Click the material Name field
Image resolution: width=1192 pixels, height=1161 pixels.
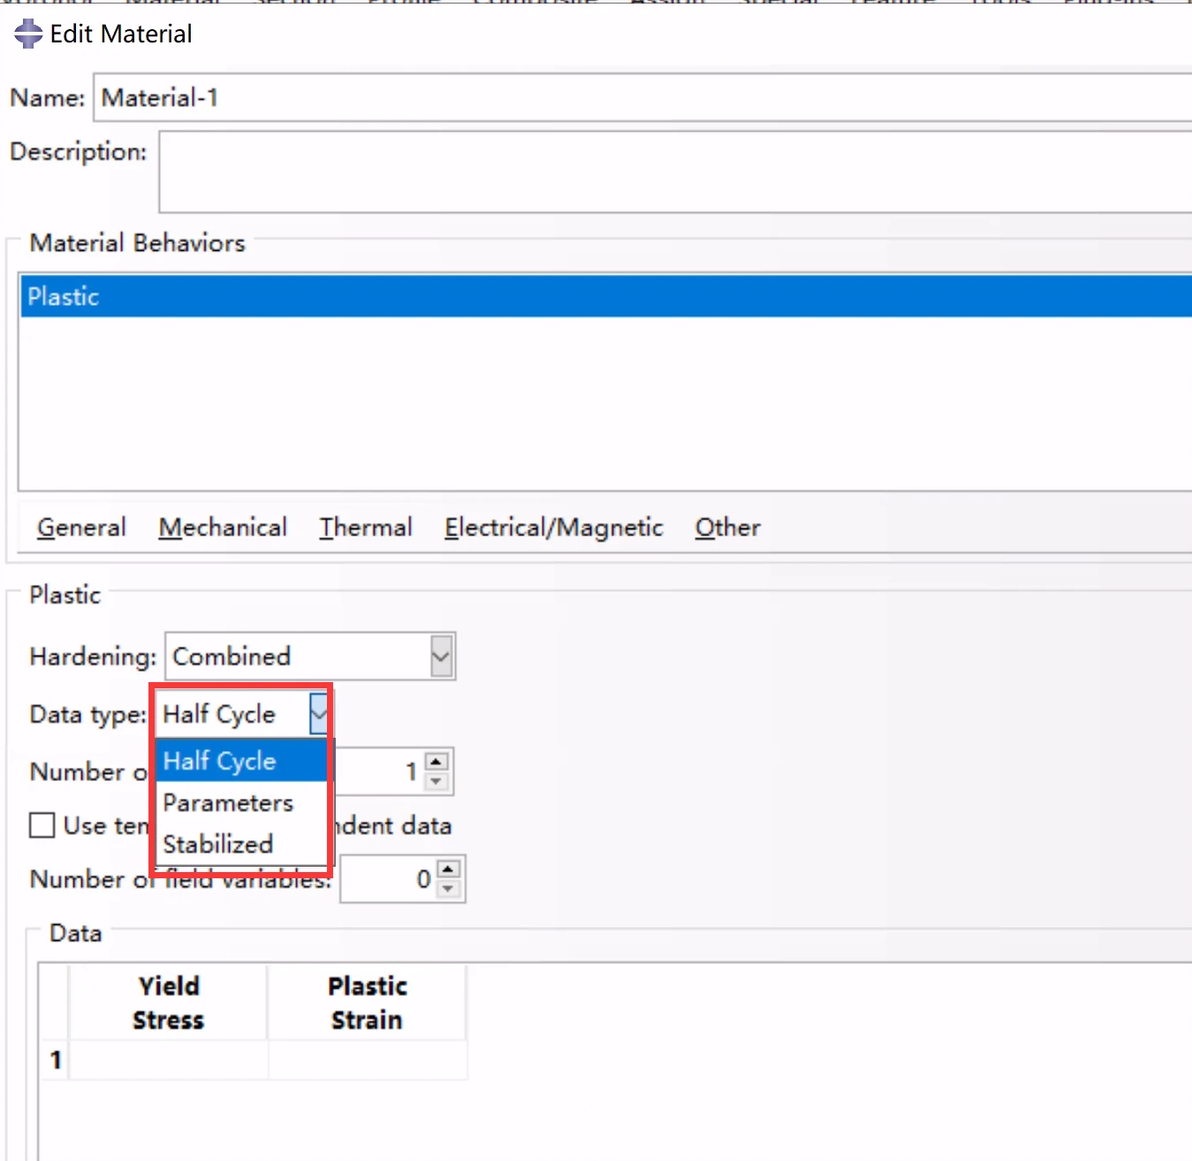point(642,97)
